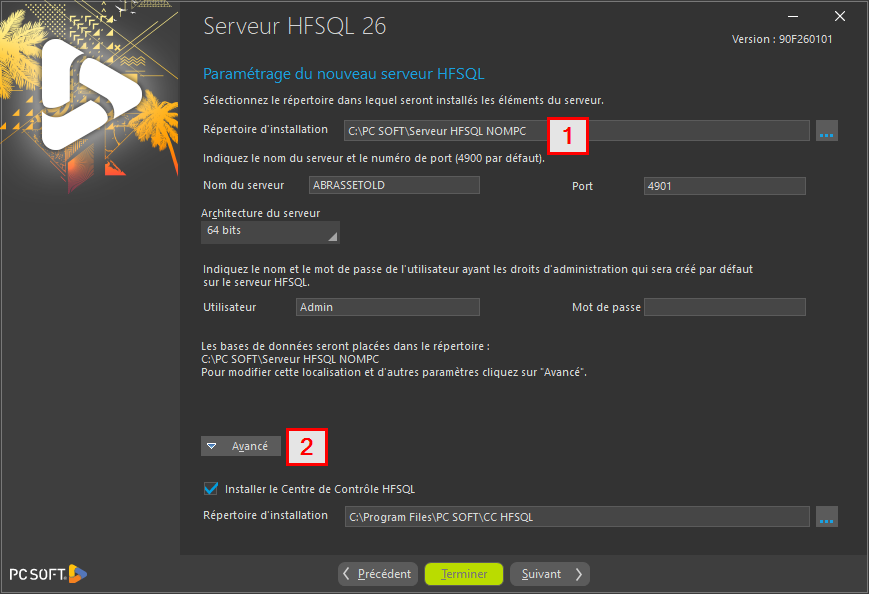Click the red callout marker numbered 2
Viewport: 869px width, 594px height.
point(307,447)
